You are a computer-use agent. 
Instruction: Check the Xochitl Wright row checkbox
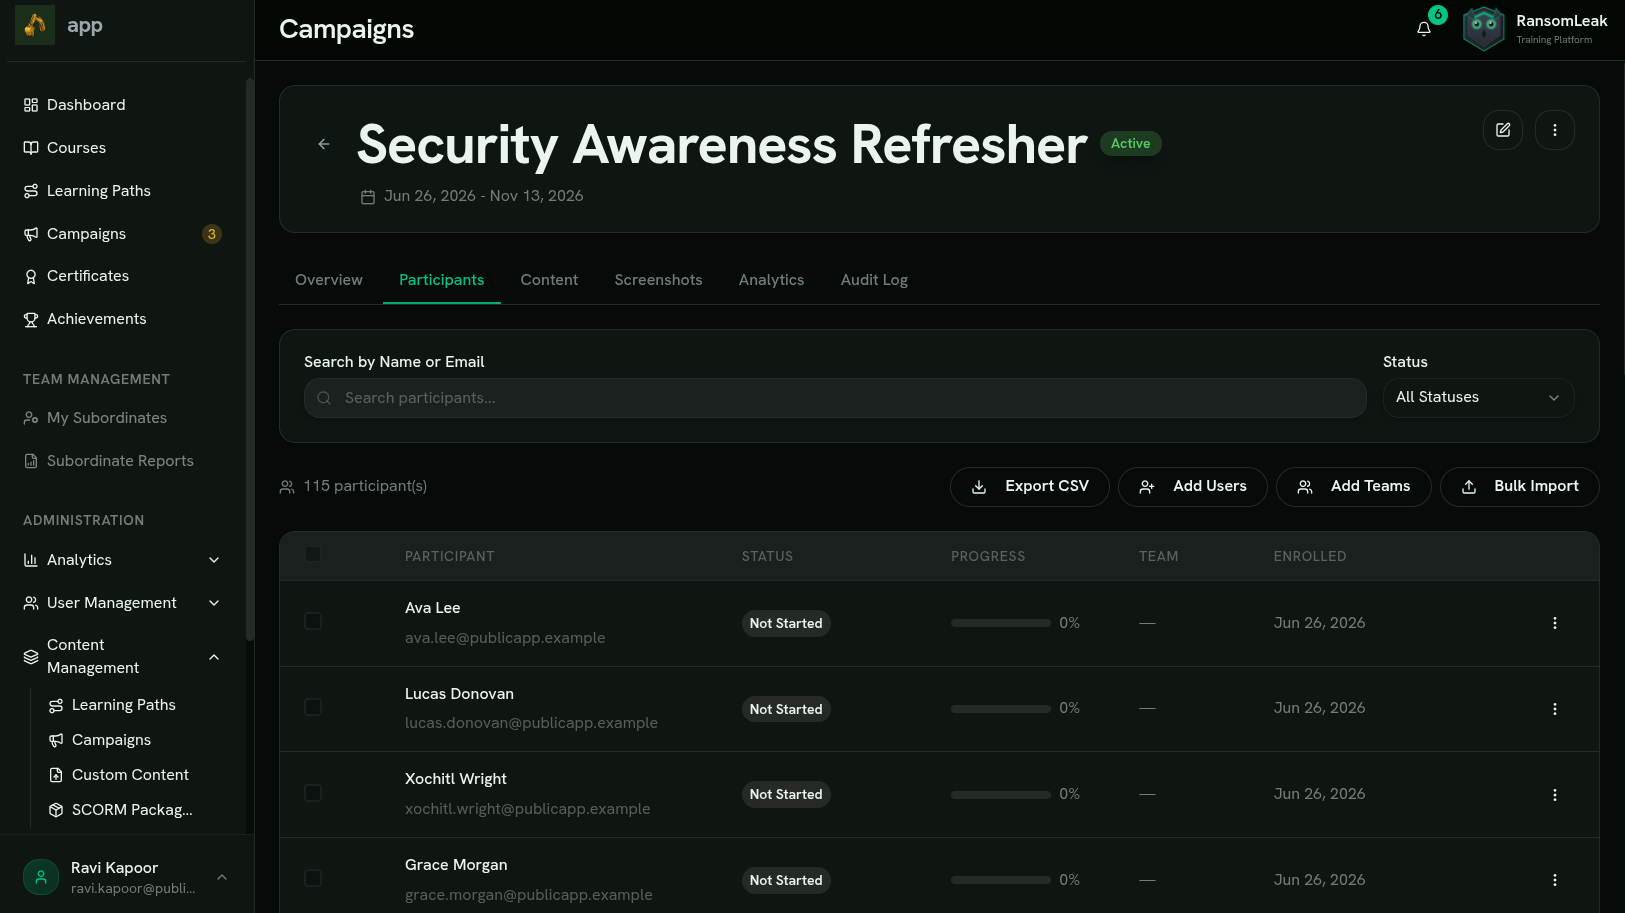tap(313, 793)
